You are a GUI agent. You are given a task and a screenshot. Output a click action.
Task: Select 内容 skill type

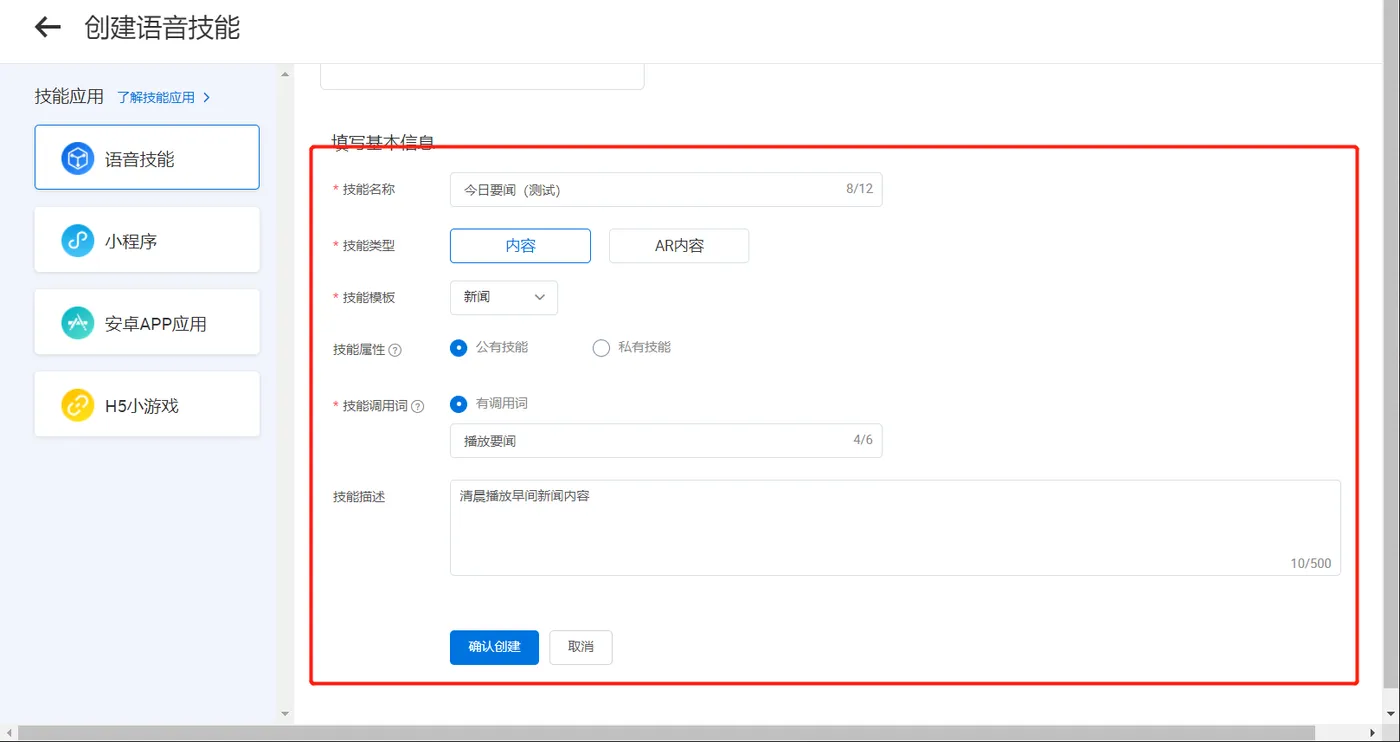[520, 246]
